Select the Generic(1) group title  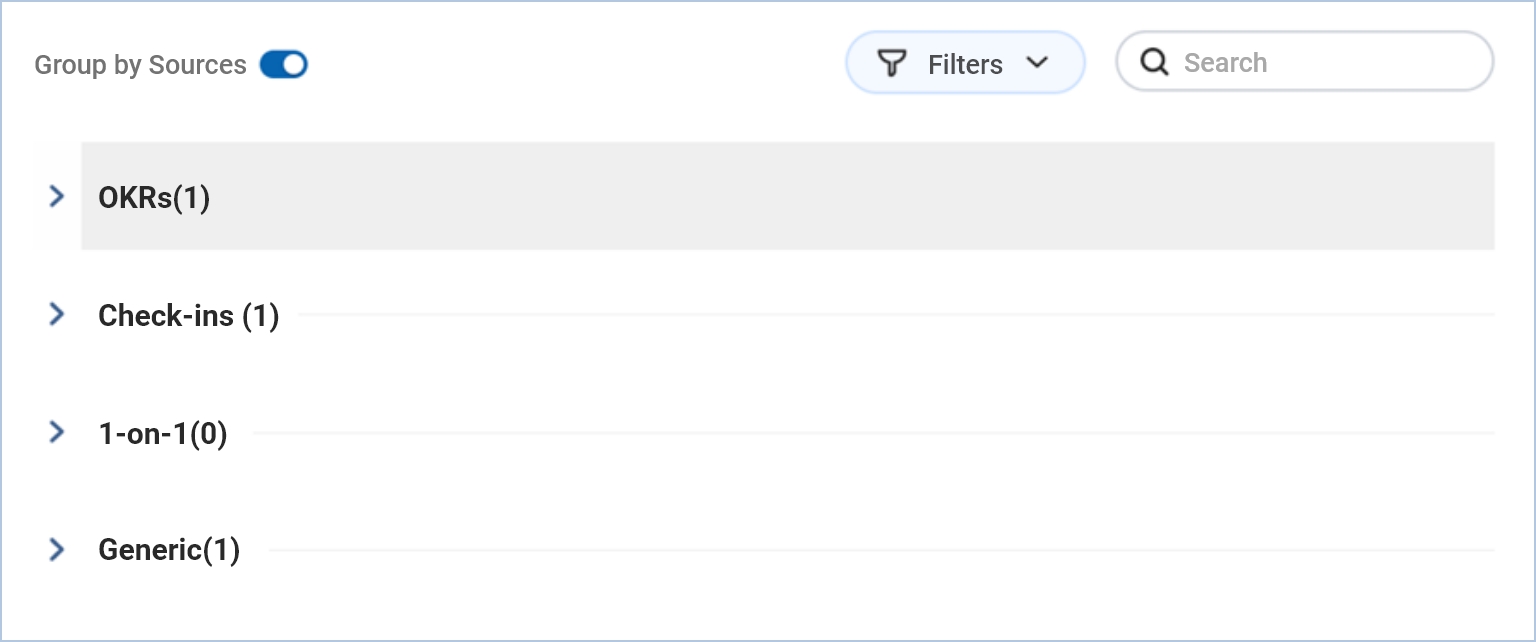169,550
